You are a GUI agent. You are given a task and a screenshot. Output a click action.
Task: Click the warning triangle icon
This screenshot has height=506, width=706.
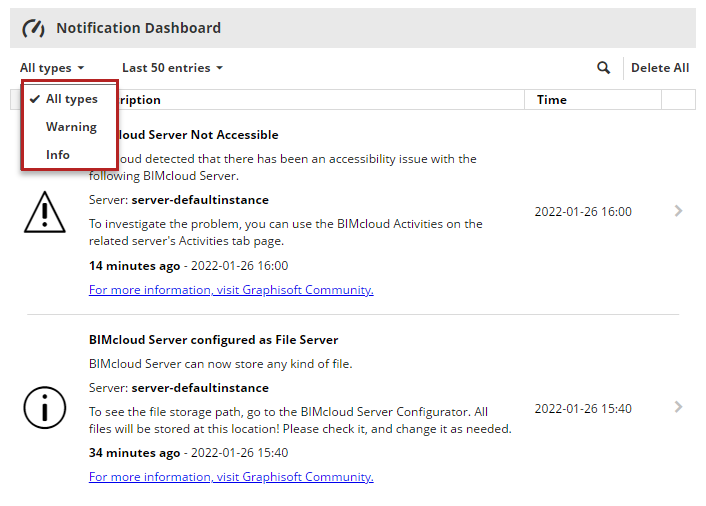pos(44,212)
